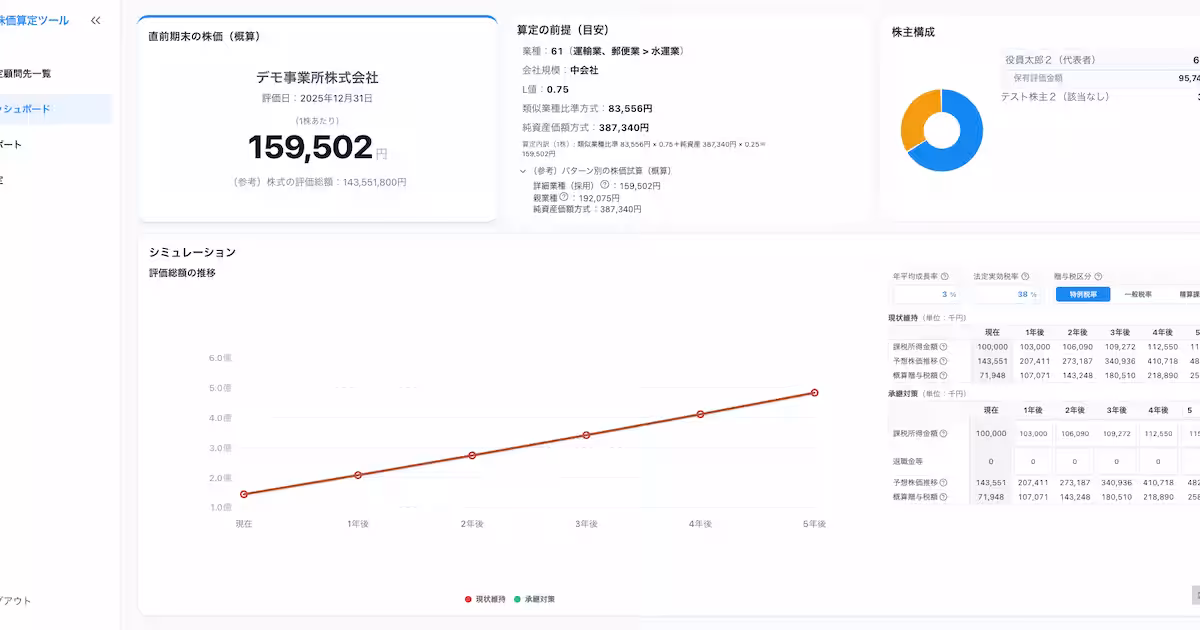Screen dimensions: 1200x630
Task: Open 概算贈与税額 help icon in 承継対策 table
Action: coord(943,496)
